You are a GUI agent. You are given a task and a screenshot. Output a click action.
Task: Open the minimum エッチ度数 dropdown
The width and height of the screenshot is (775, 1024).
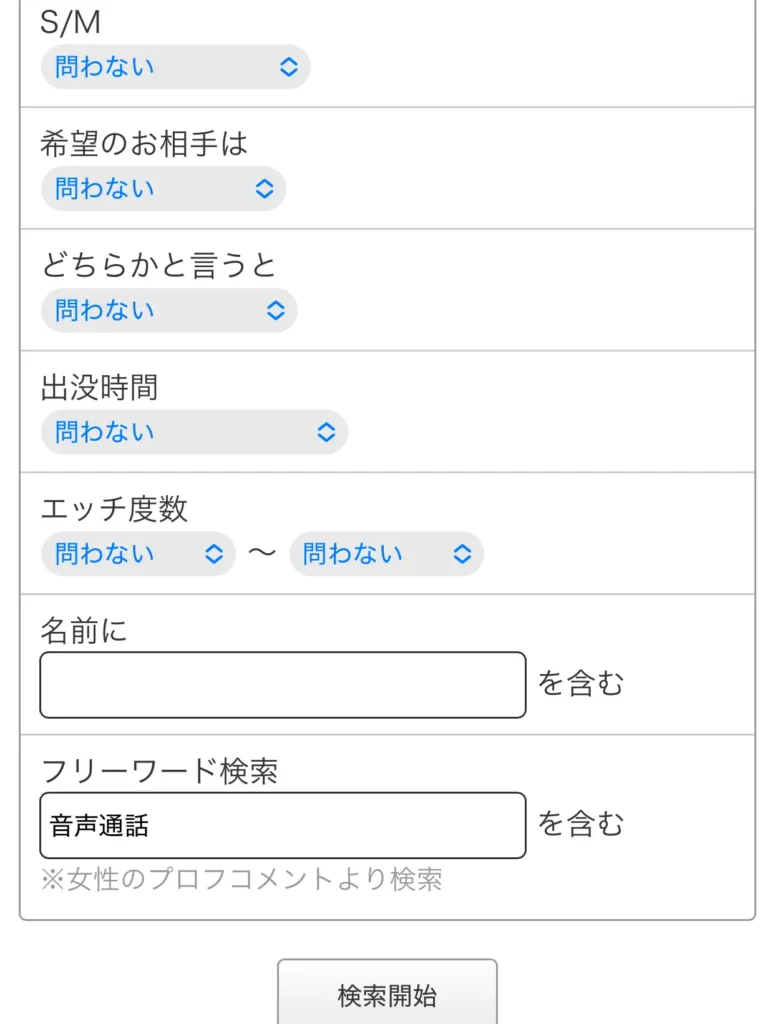137,554
